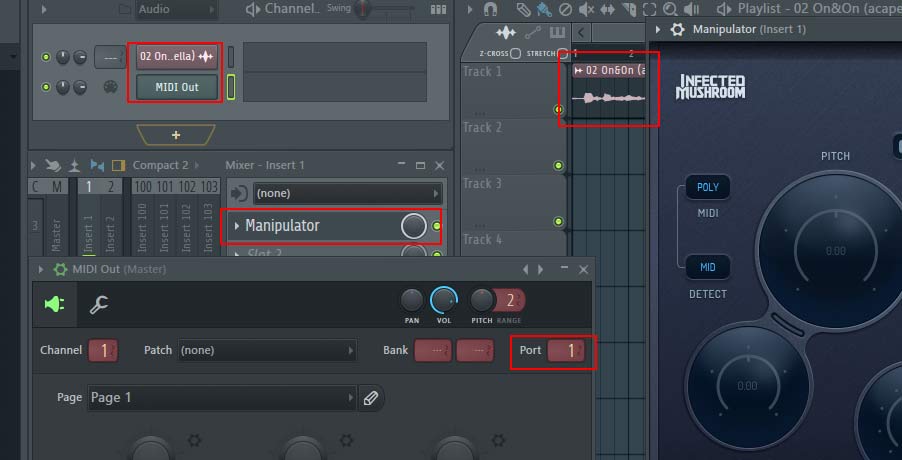Open the Audio channel filter dropdown

coord(175,9)
